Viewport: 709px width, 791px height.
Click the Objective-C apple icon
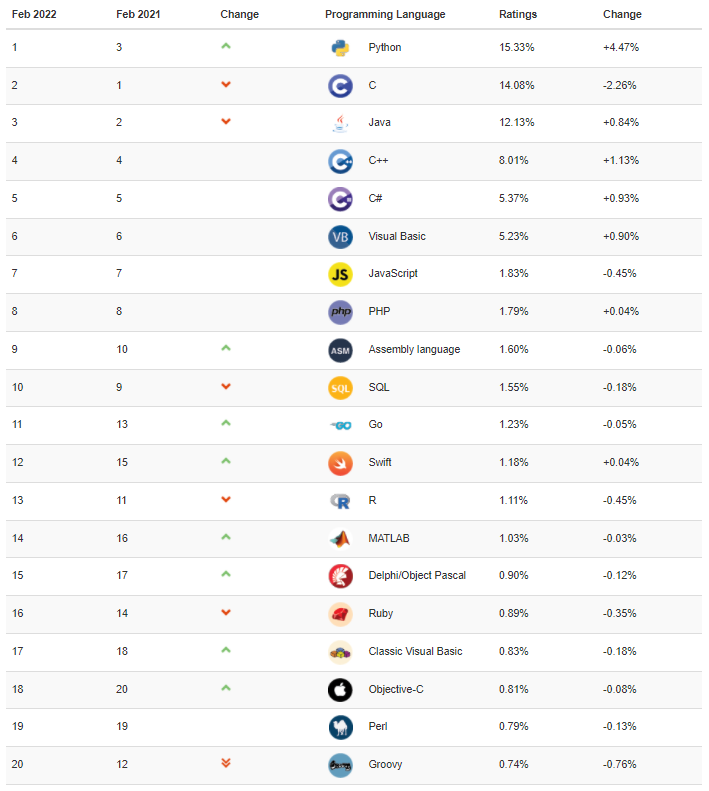point(340,689)
